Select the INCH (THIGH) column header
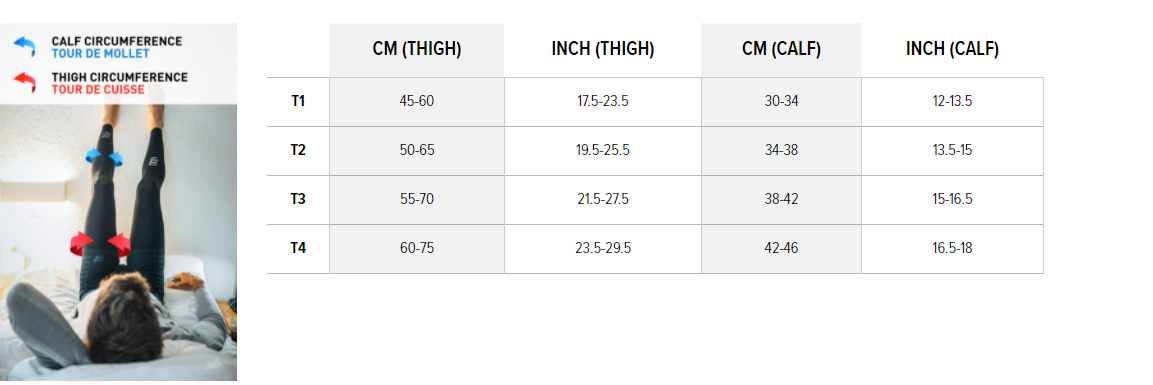Image resolution: width=1153 pixels, height=385 pixels. tap(603, 50)
